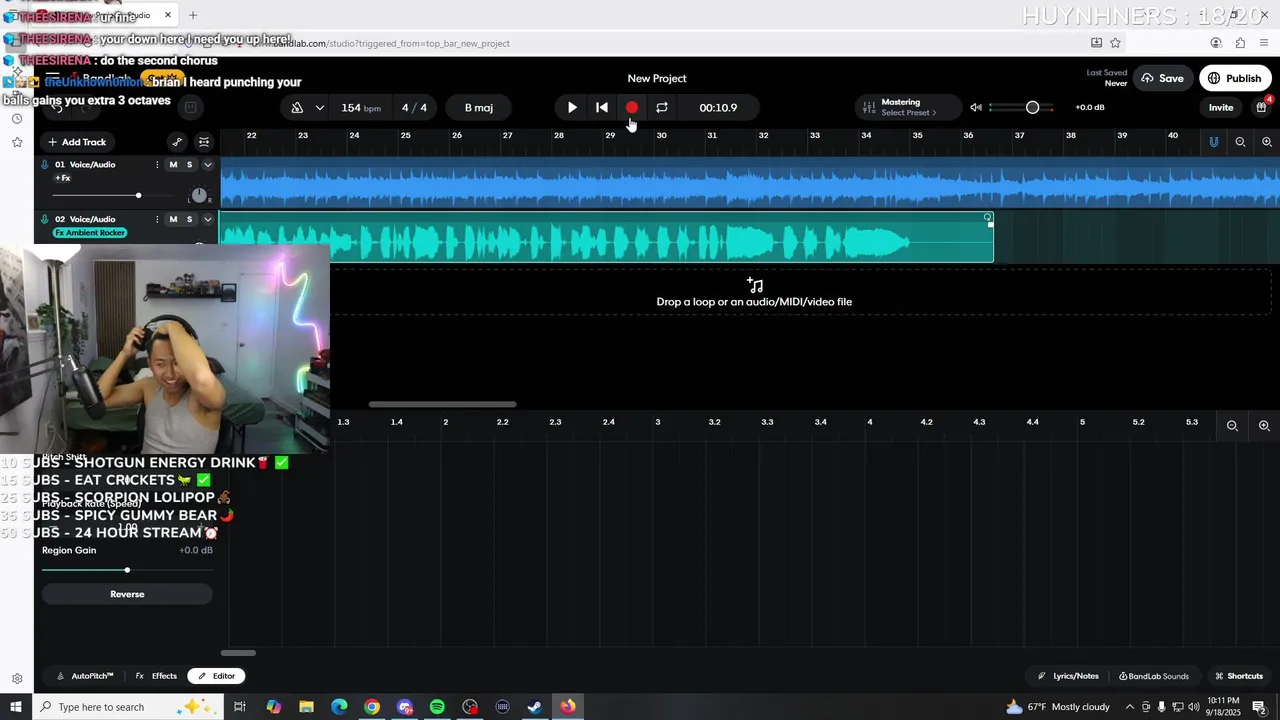
Task: Click the Invite button
Action: (1221, 108)
